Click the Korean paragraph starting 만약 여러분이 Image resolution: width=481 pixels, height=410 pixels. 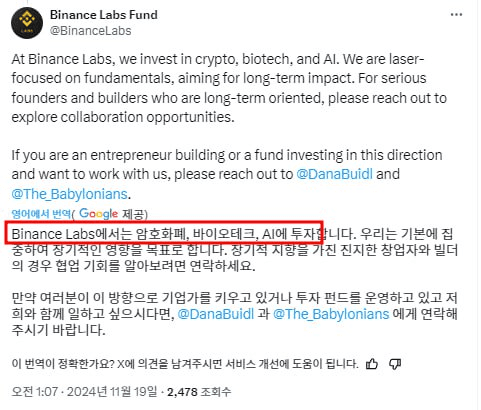pyautogui.click(x=234, y=314)
